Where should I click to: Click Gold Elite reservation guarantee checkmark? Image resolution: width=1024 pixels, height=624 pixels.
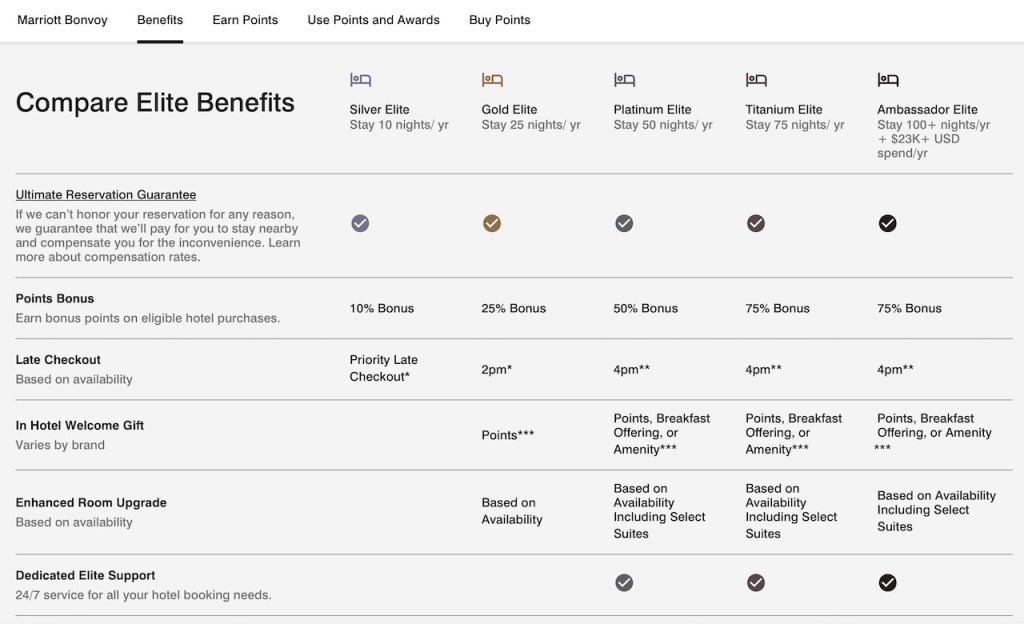[x=492, y=224]
